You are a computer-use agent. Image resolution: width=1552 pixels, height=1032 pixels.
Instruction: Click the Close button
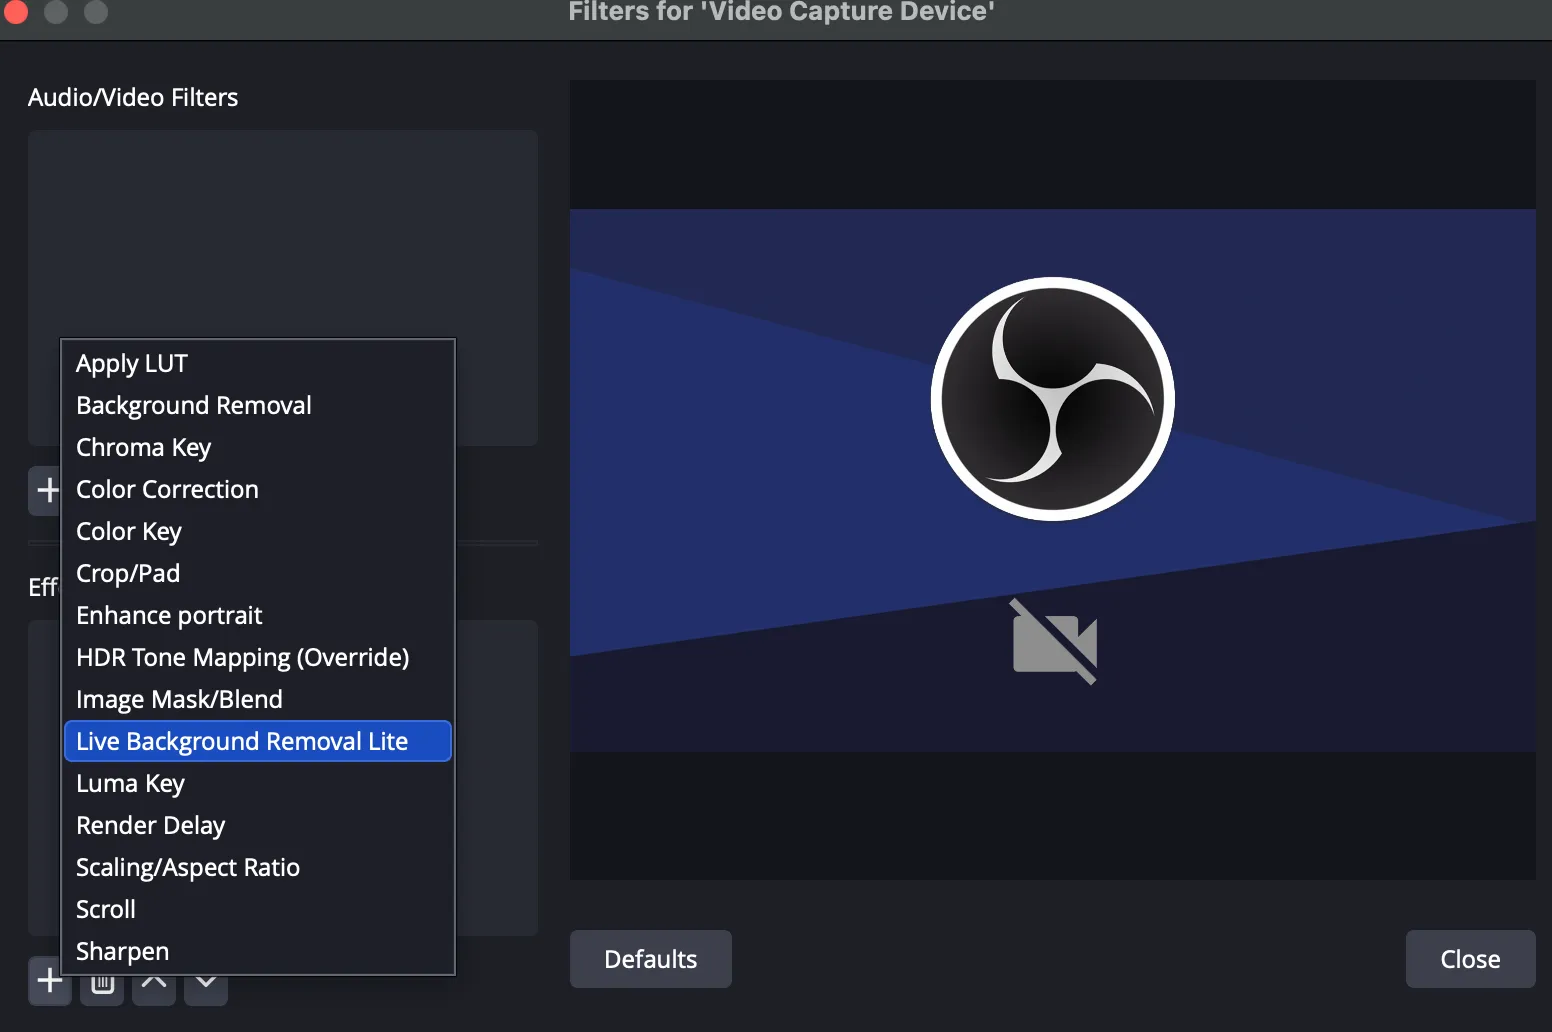coord(1470,959)
